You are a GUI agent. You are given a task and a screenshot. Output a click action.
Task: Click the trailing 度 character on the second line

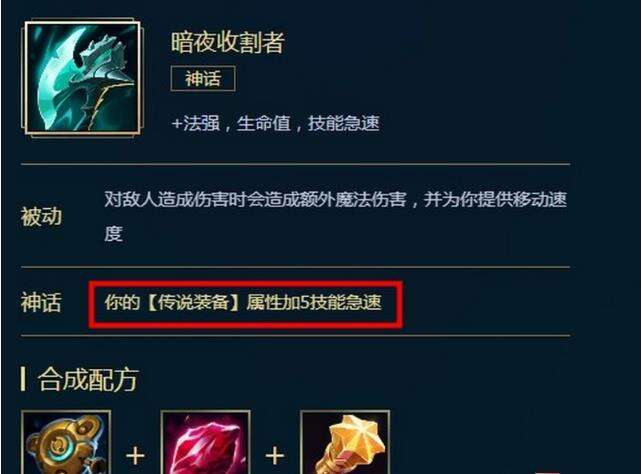pos(113,234)
